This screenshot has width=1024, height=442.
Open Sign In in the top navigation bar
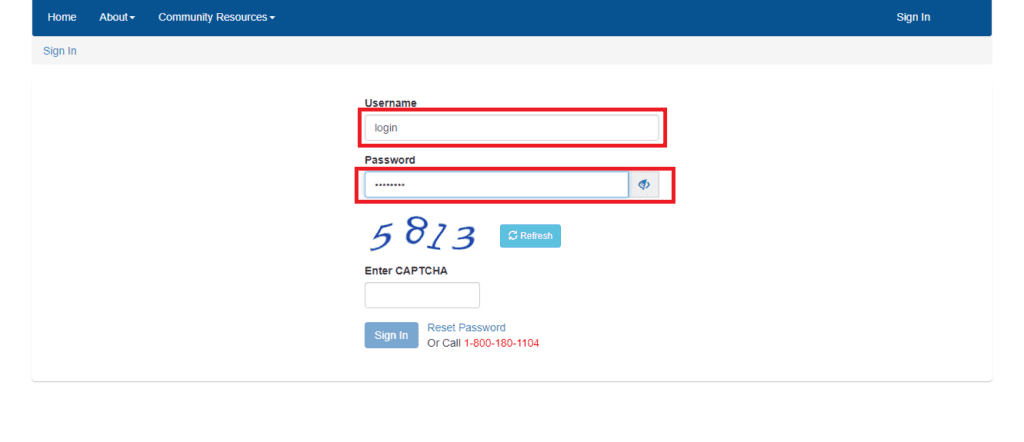(x=913, y=17)
